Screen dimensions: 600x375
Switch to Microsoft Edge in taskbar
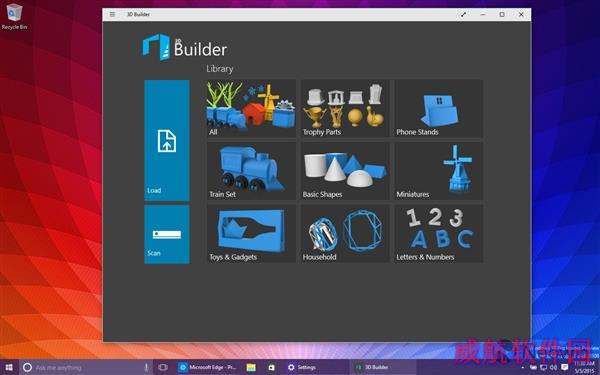[207, 368]
